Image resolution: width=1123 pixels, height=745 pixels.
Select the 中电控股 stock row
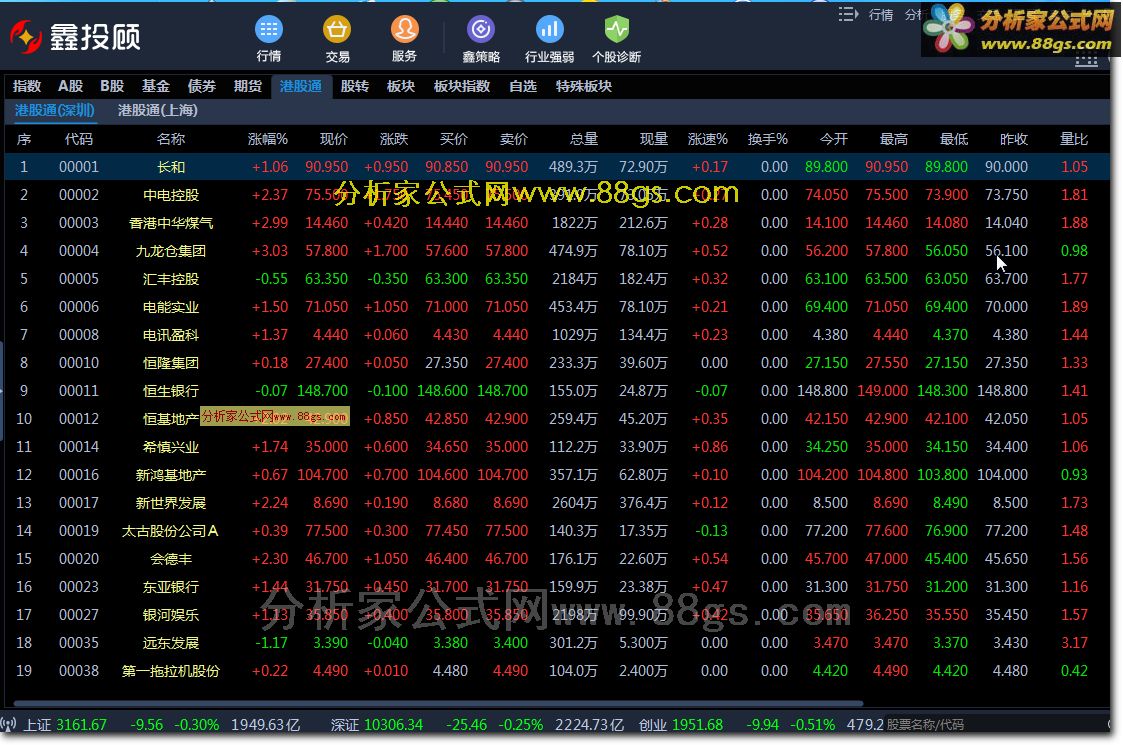[557, 195]
